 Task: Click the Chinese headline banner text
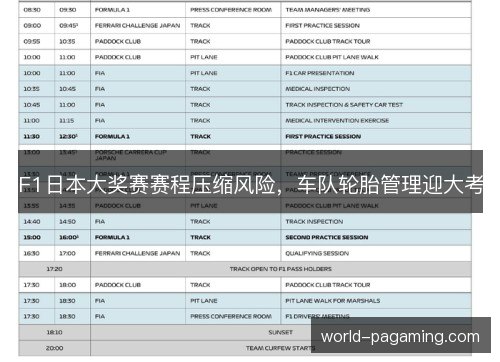click(251, 185)
